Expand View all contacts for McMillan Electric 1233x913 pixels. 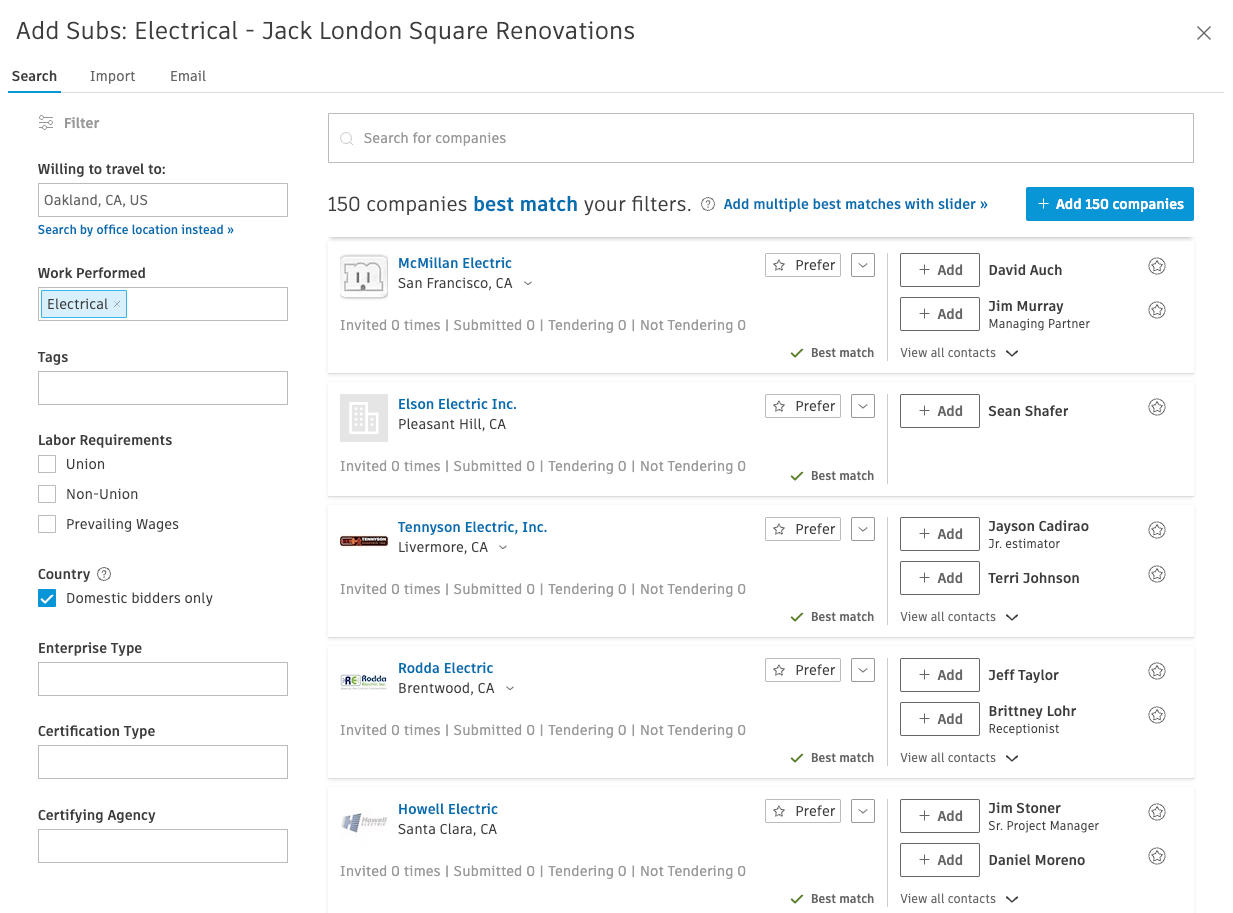[959, 353]
